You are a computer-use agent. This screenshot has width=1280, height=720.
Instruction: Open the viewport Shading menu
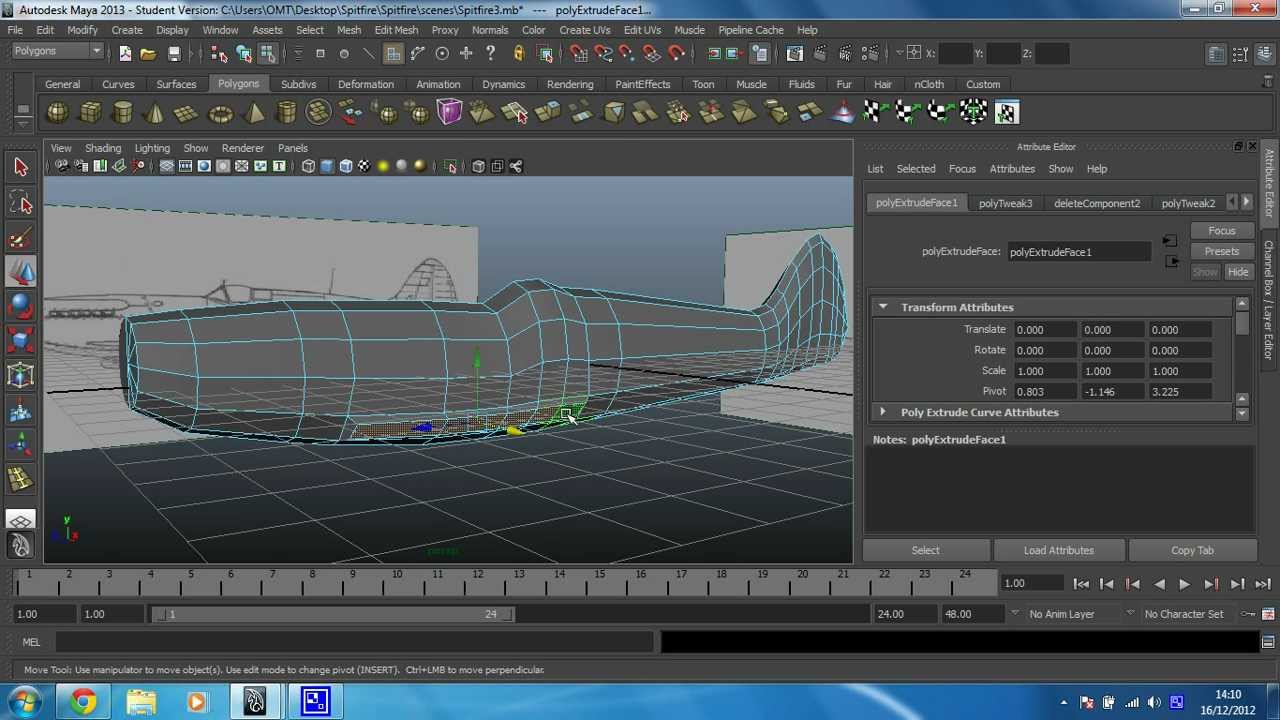click(102, 148)
